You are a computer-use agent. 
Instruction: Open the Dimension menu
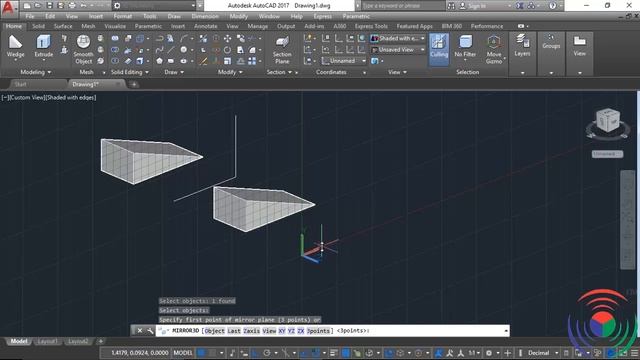pyautogui.click(x=205, y=16)
